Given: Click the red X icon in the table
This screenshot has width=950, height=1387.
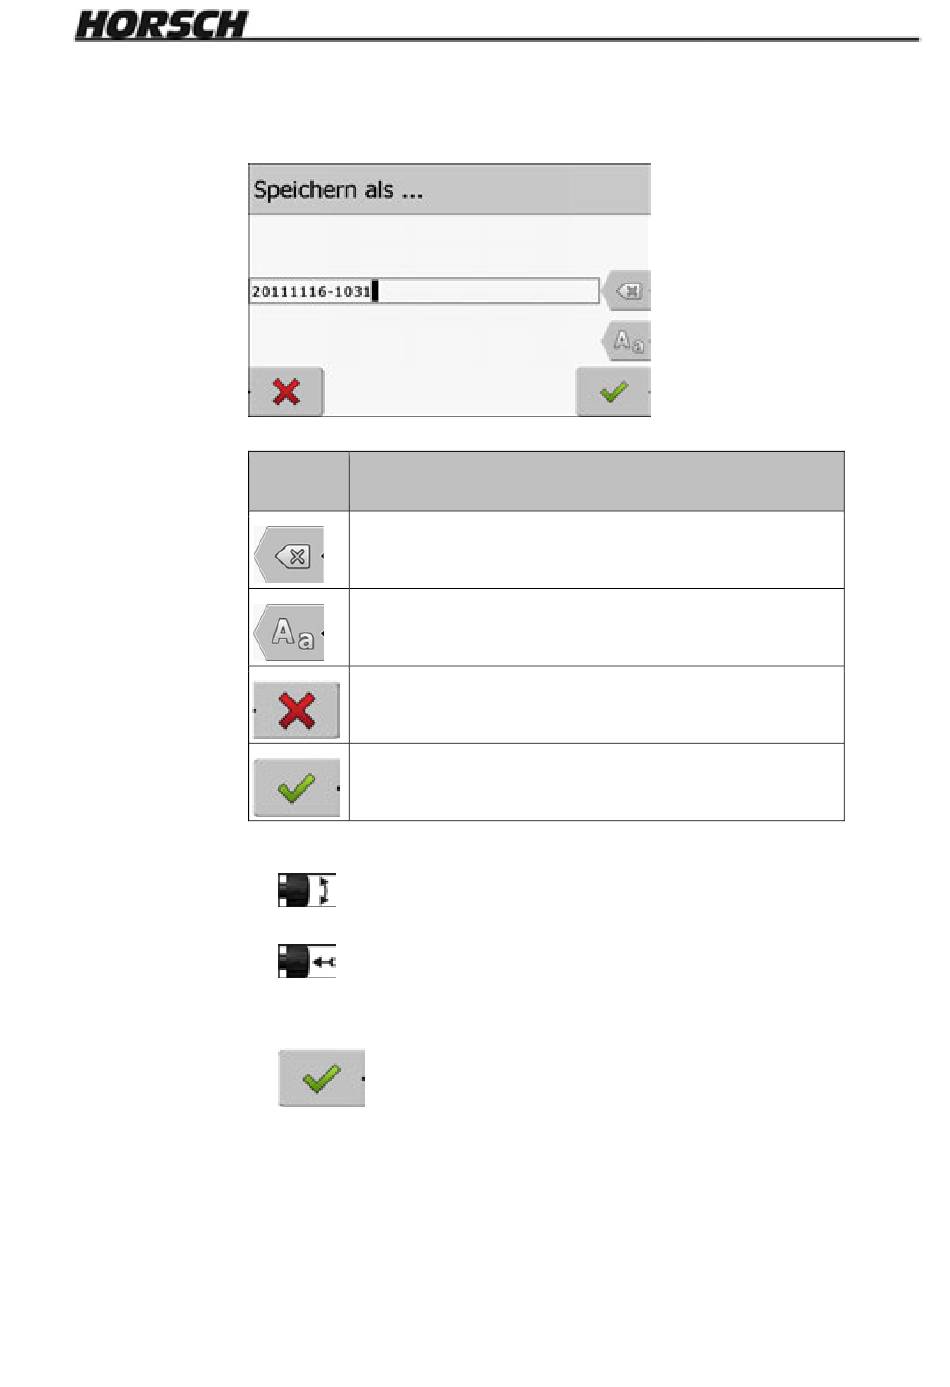Looking at the screenshot, I should click(297, 711).
